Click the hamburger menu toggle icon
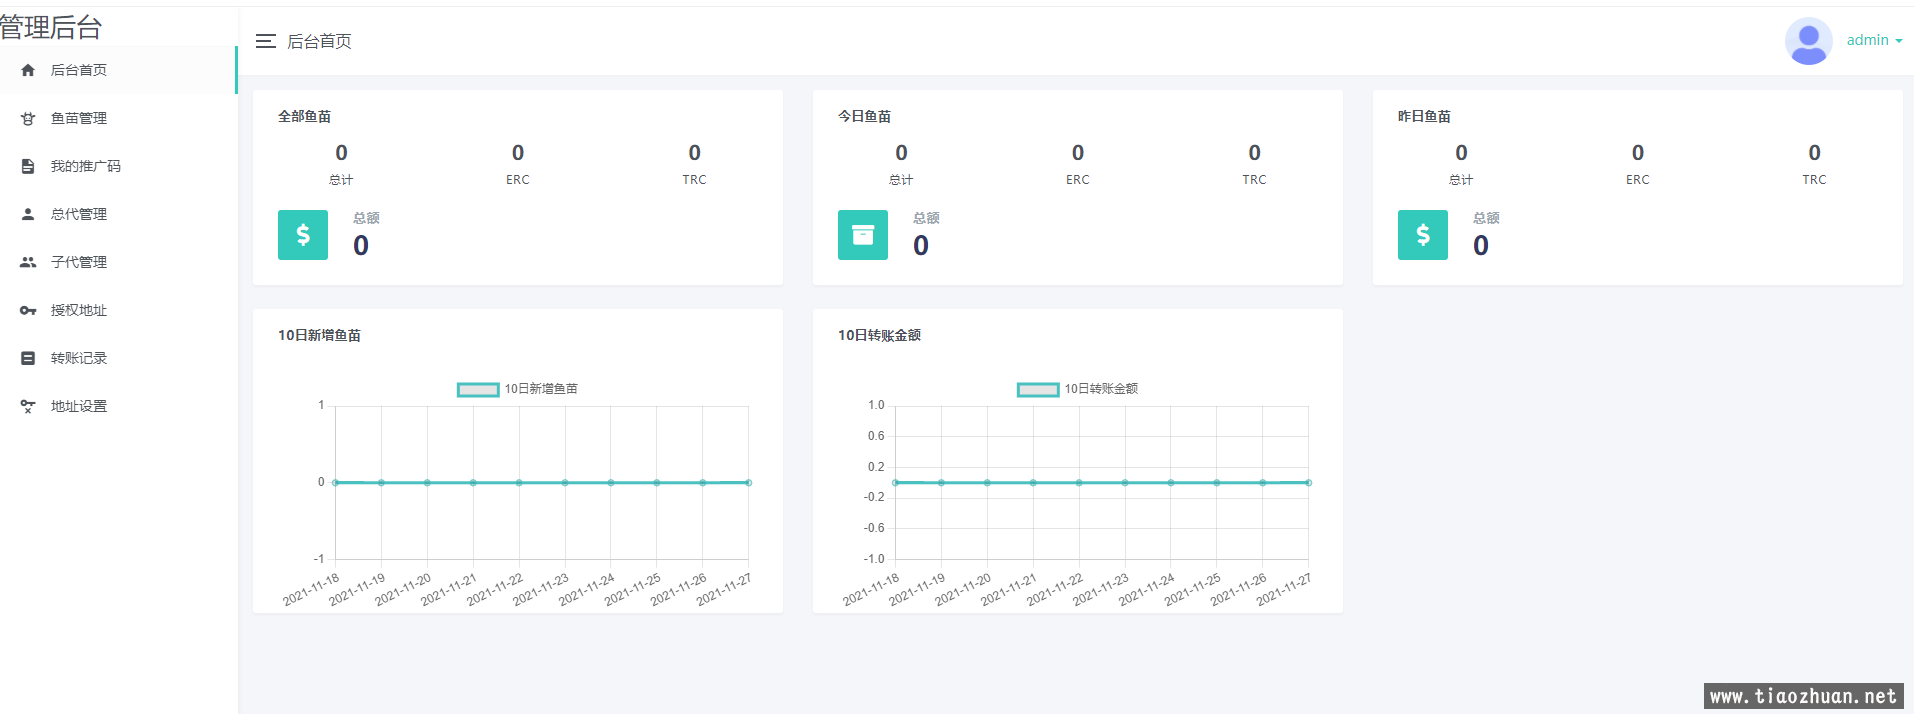The width and height of the screenshot is (1914, 714). pos(265,41)
